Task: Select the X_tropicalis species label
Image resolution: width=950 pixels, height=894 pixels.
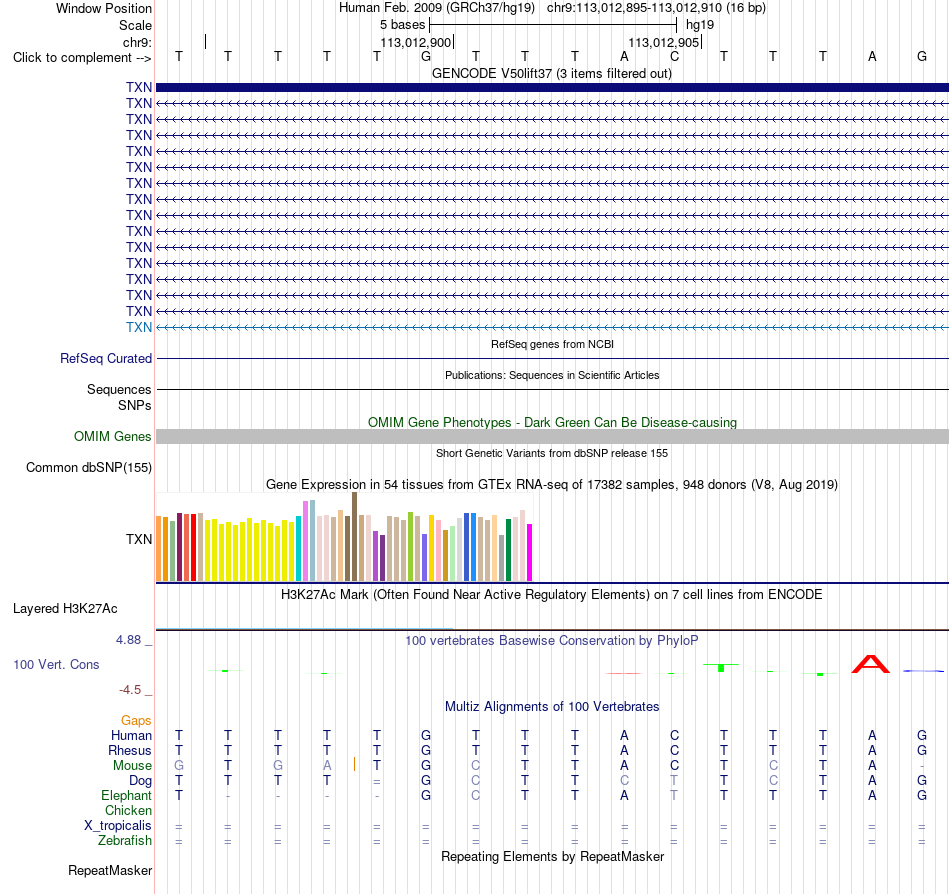Action: (x=118, y=826)
